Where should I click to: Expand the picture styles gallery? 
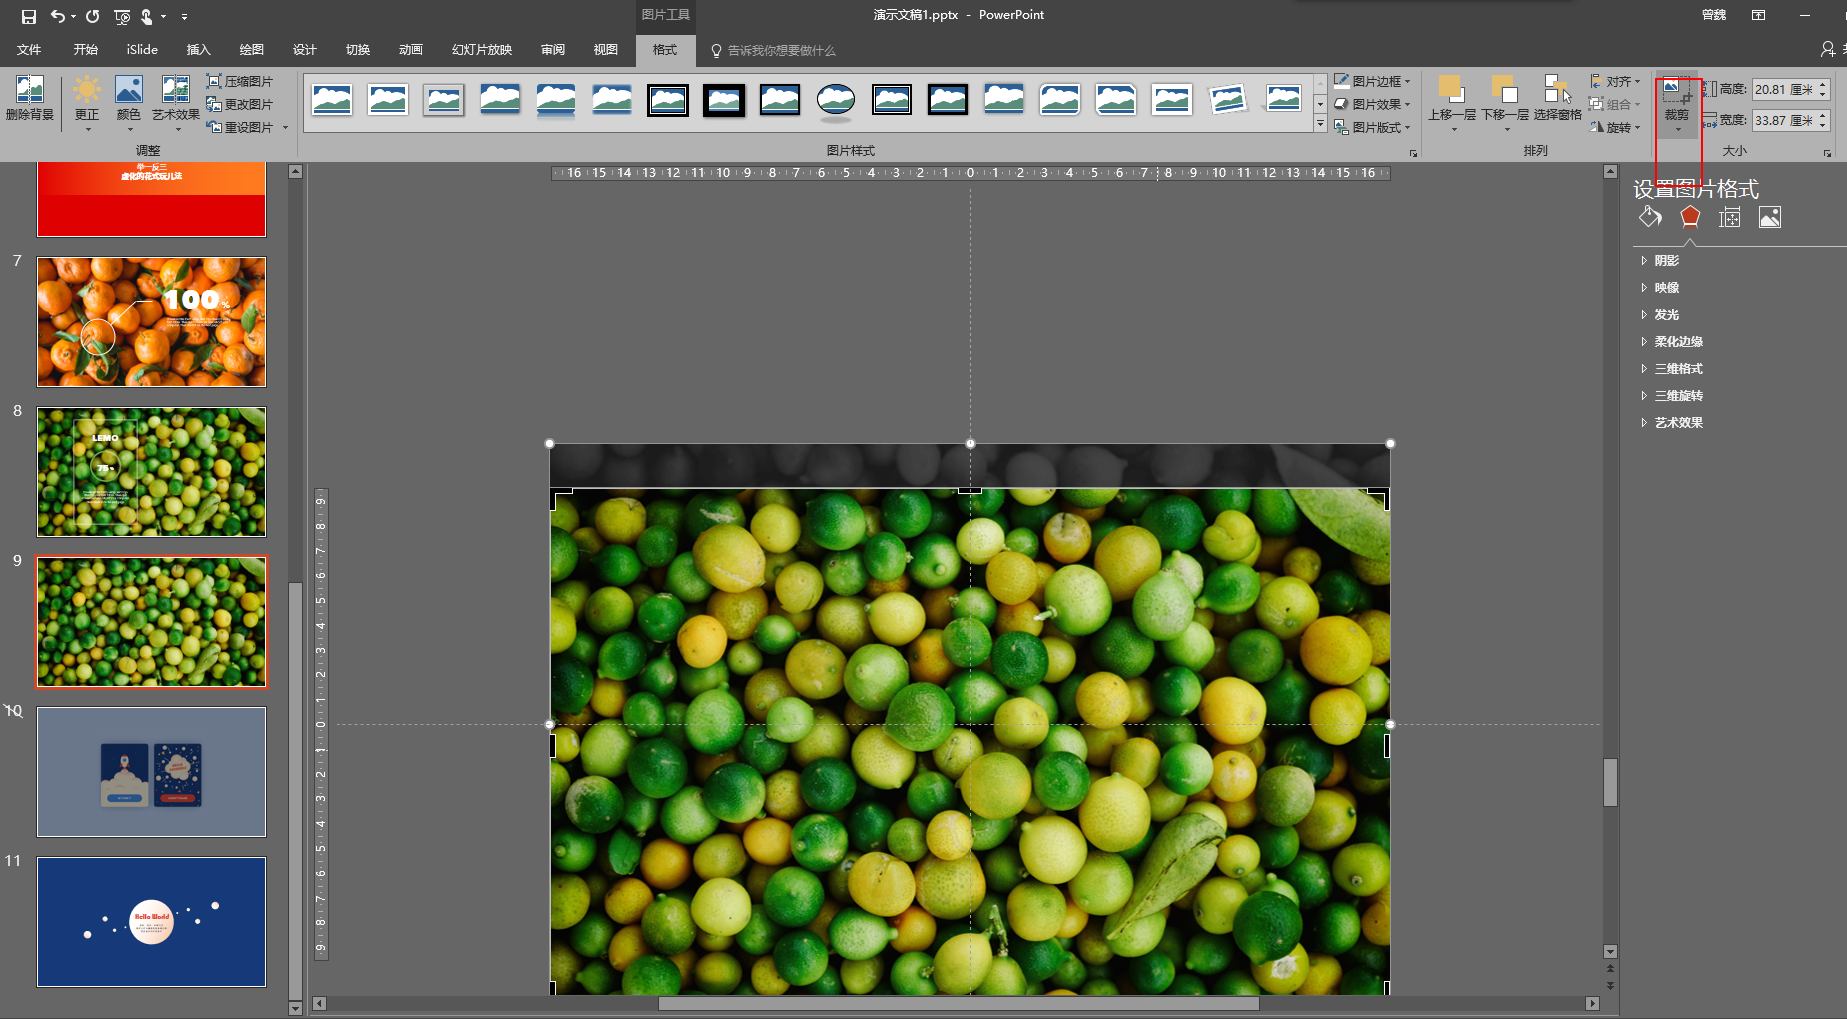click(1320, 124)
